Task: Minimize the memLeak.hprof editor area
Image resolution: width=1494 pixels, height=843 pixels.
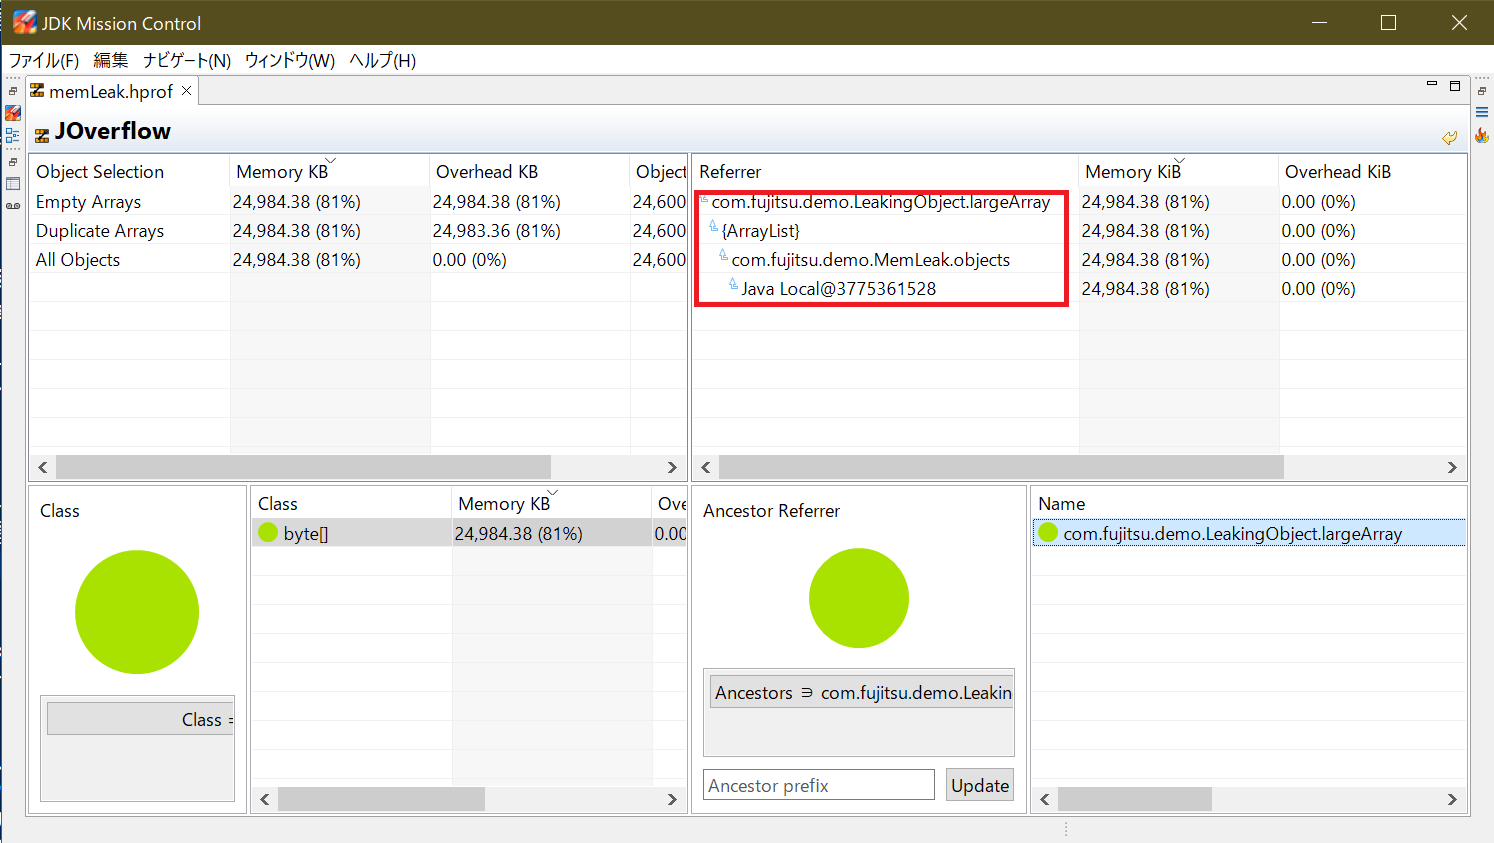Action: [1432, 86]
